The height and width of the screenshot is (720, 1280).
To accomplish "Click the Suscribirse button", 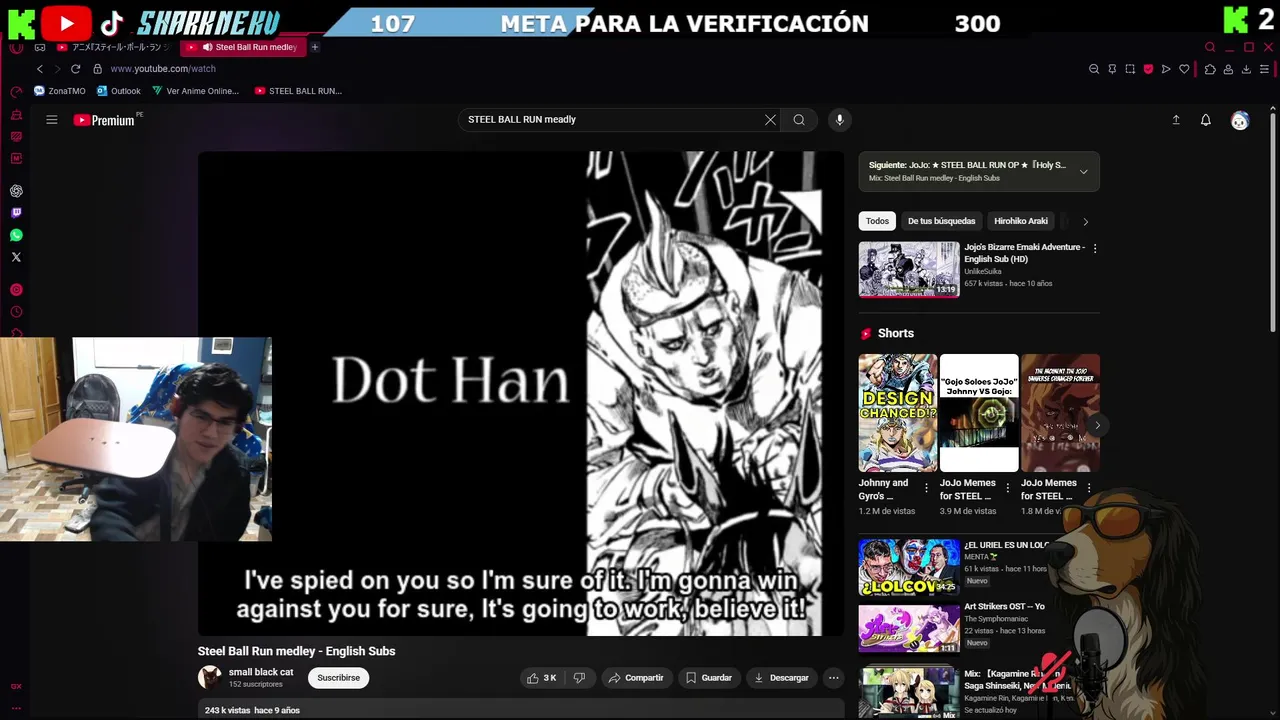I will click(338, 678).
